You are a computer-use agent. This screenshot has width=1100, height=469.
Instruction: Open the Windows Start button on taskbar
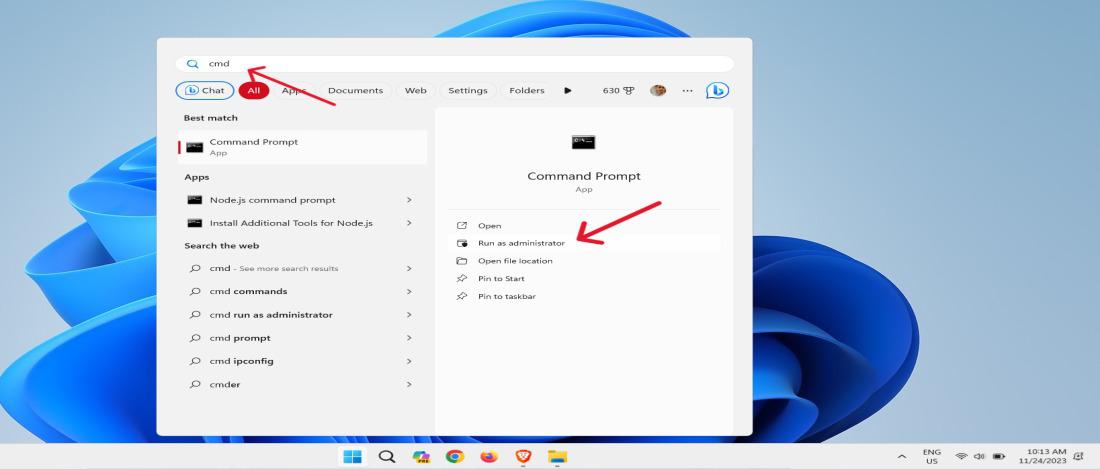[x=352, y=457]
